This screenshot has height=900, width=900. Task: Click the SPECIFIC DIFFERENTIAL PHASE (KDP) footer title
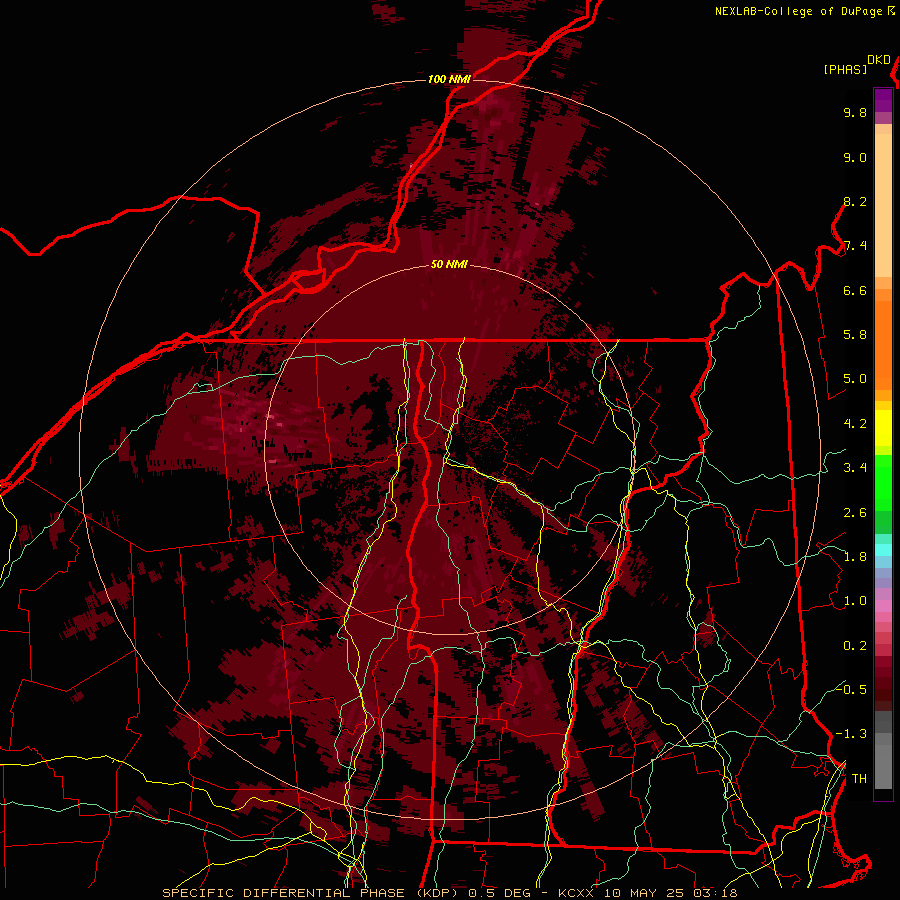(x=312, y=893)
